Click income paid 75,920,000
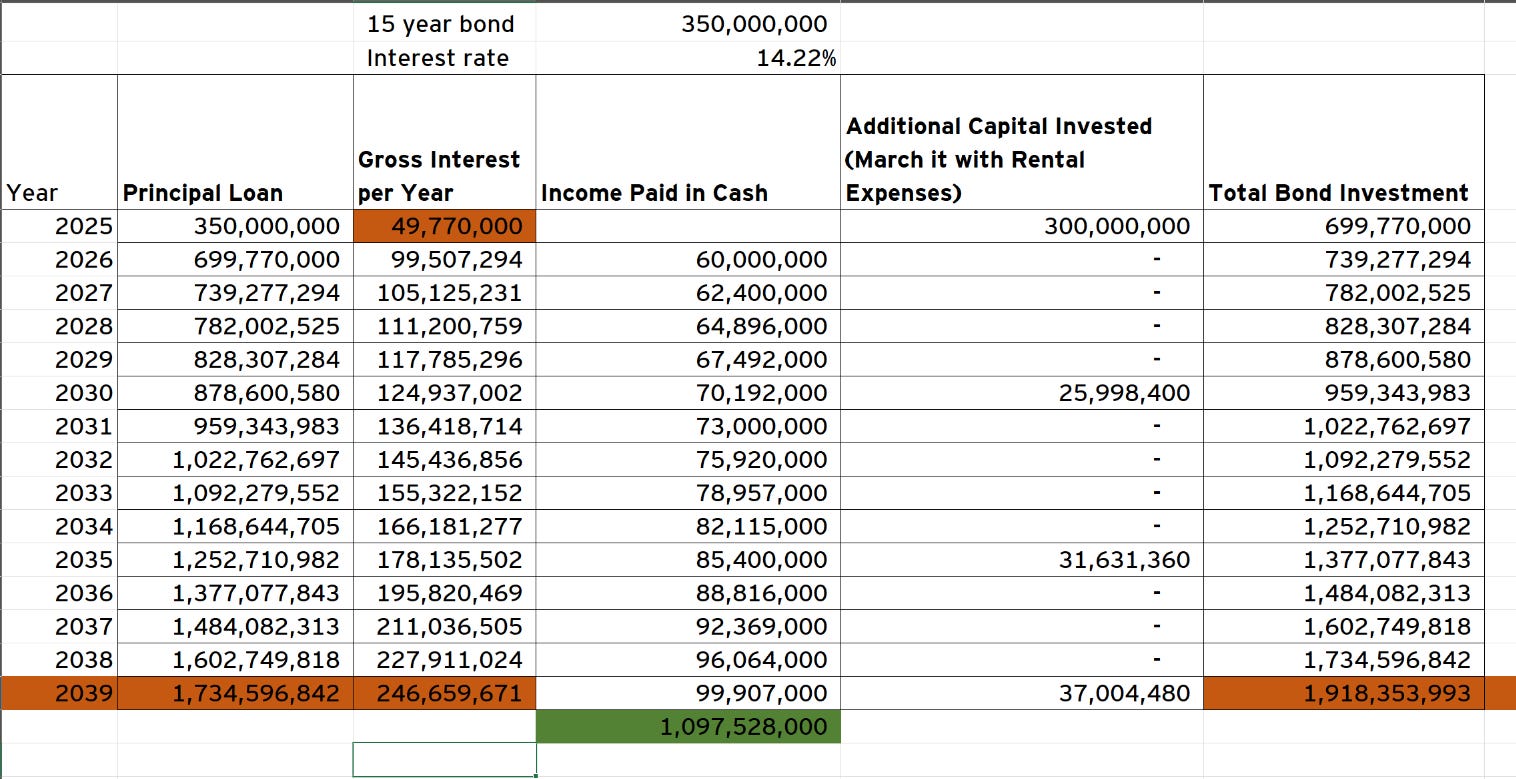 coord(688,460)
